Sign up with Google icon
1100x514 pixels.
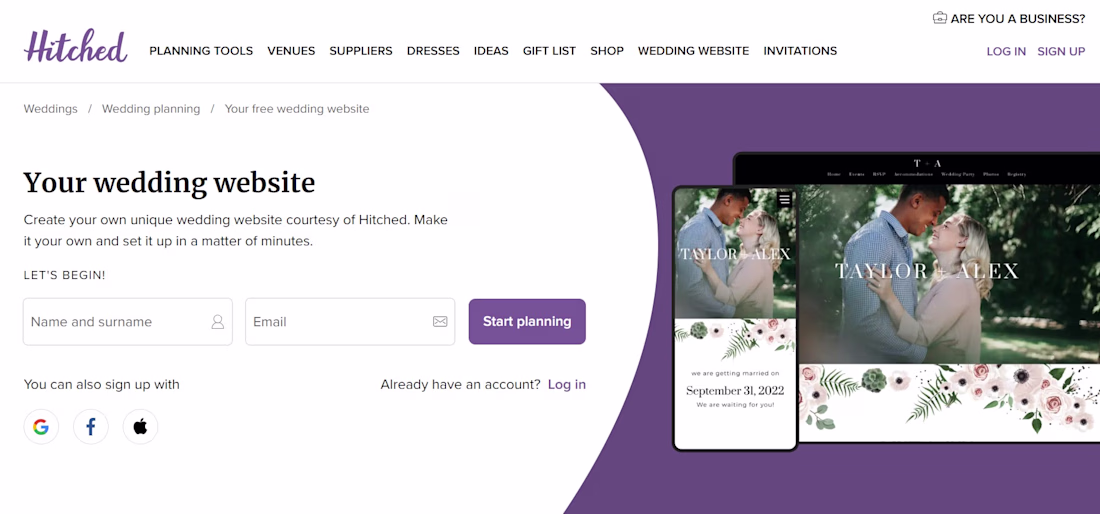pyautogui.click(x=41, y=426)
